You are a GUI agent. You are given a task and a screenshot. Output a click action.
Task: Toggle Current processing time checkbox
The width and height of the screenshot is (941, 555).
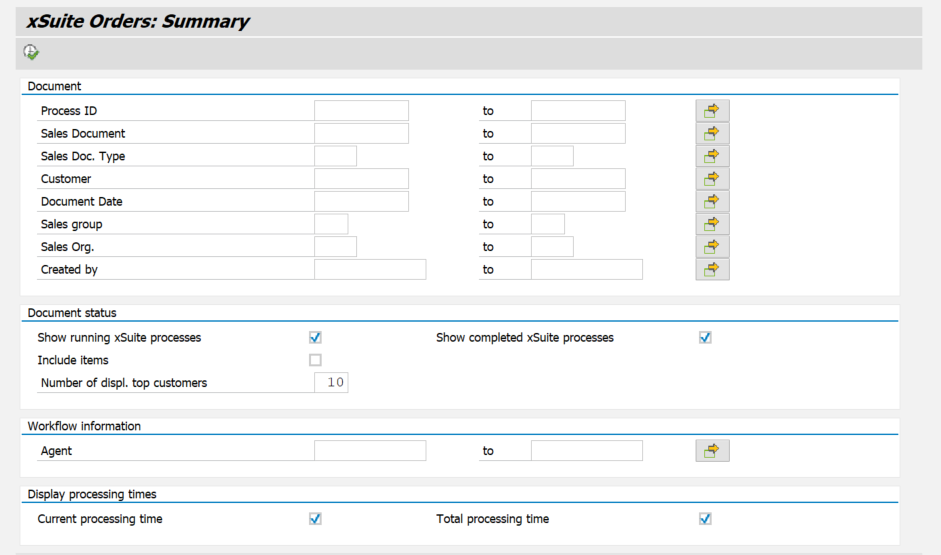point(315,518)
